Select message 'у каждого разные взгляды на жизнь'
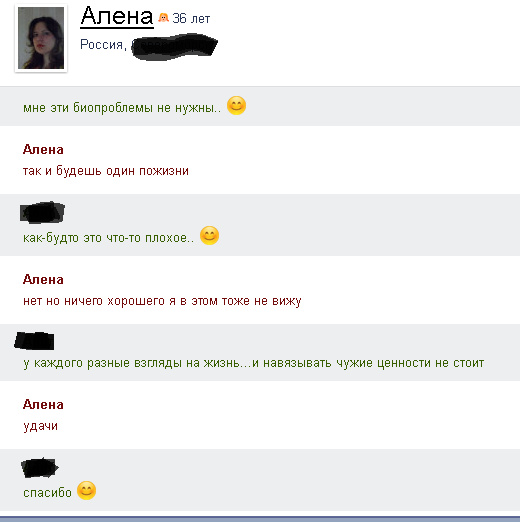This screenshot has width=520, height=522. tap(253, 363)
